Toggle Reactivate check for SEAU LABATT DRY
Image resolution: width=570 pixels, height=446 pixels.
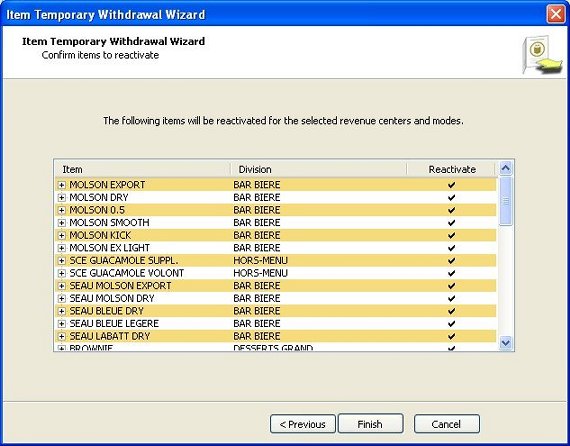click(451, 336)
